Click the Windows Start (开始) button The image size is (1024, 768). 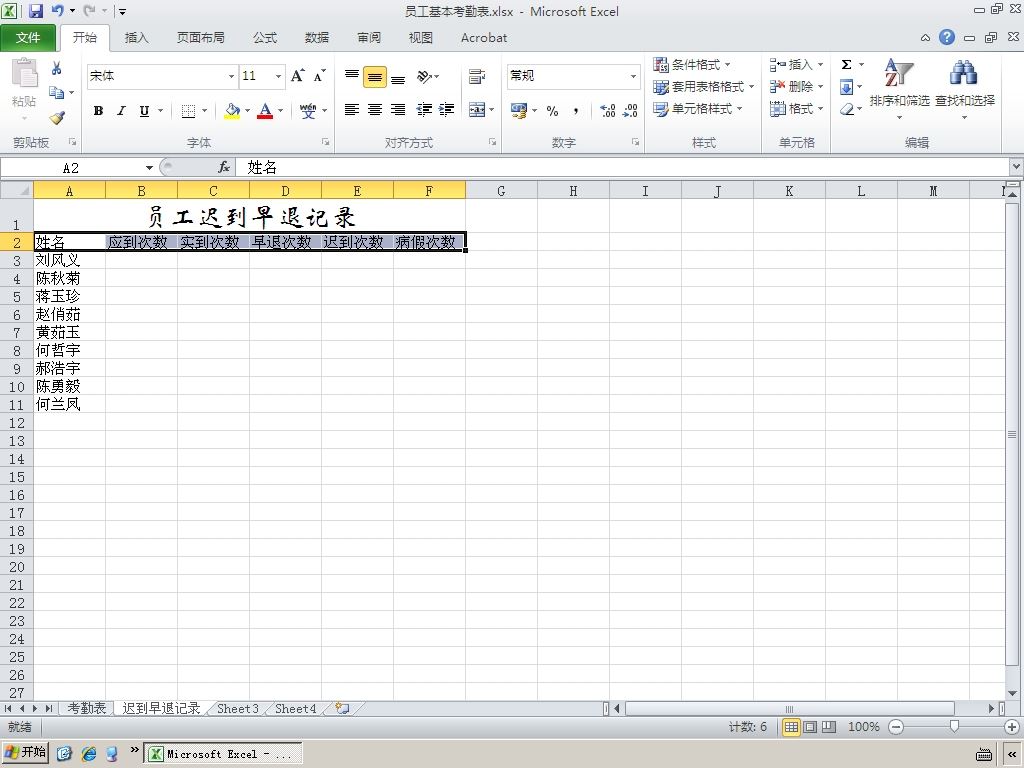25,753
